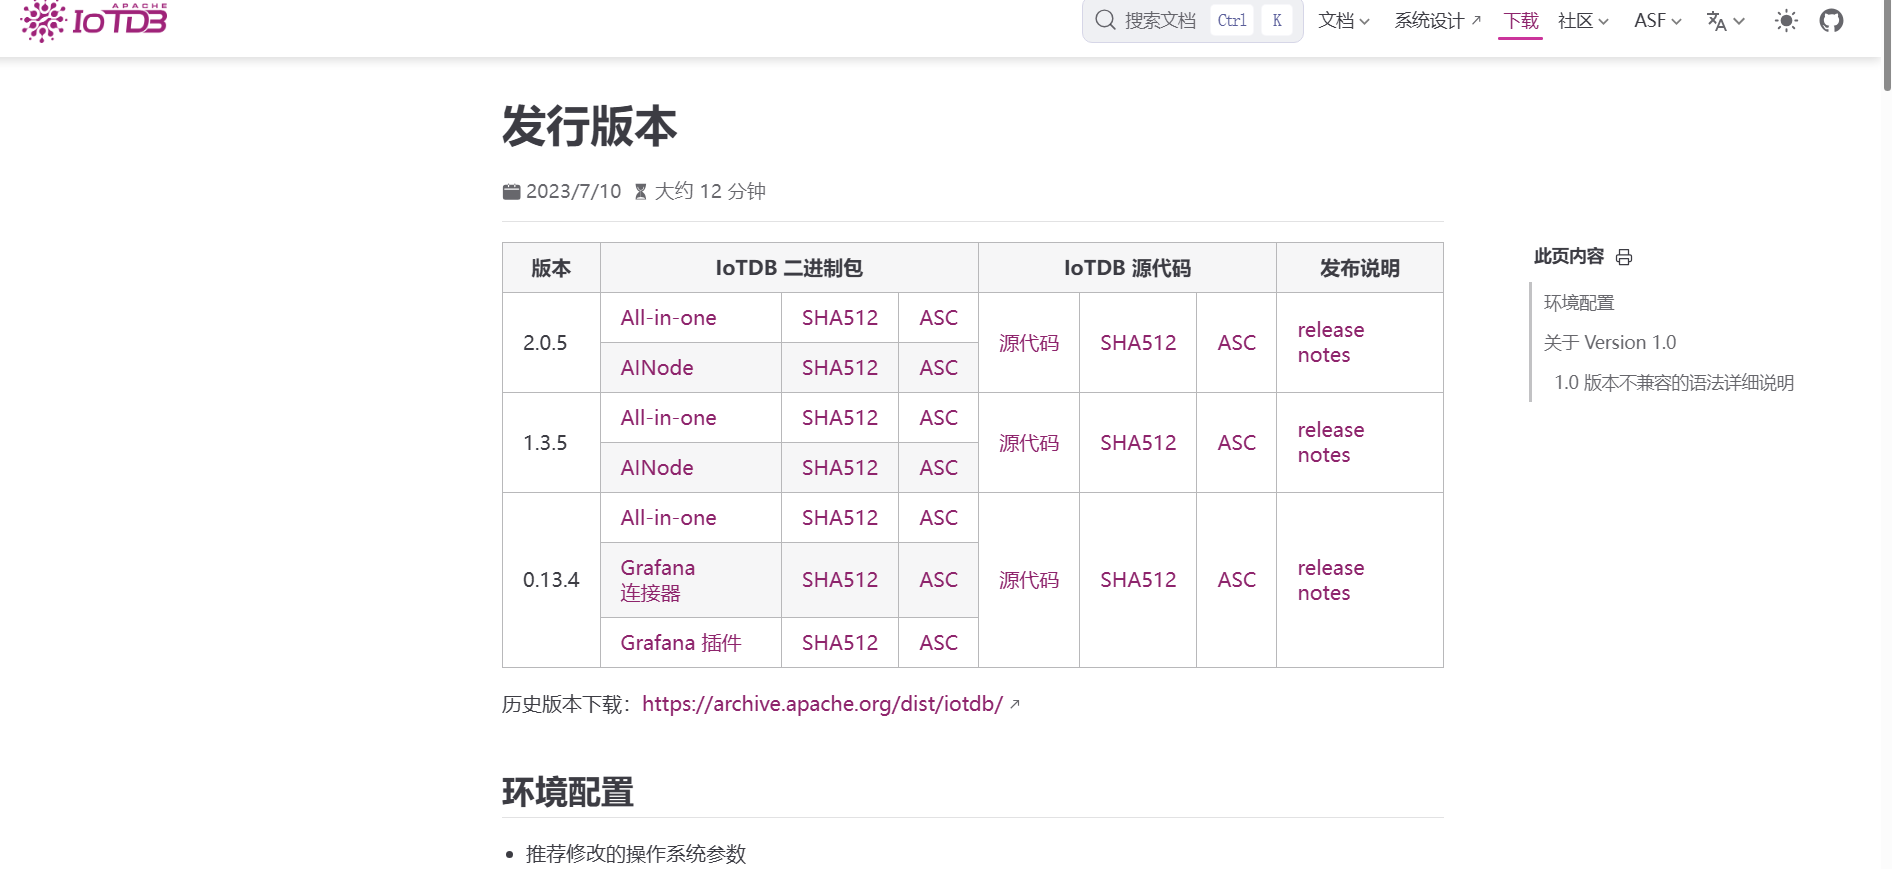
Task: Download 0.13.4 All-in-one binary
Action: point(668,518)
